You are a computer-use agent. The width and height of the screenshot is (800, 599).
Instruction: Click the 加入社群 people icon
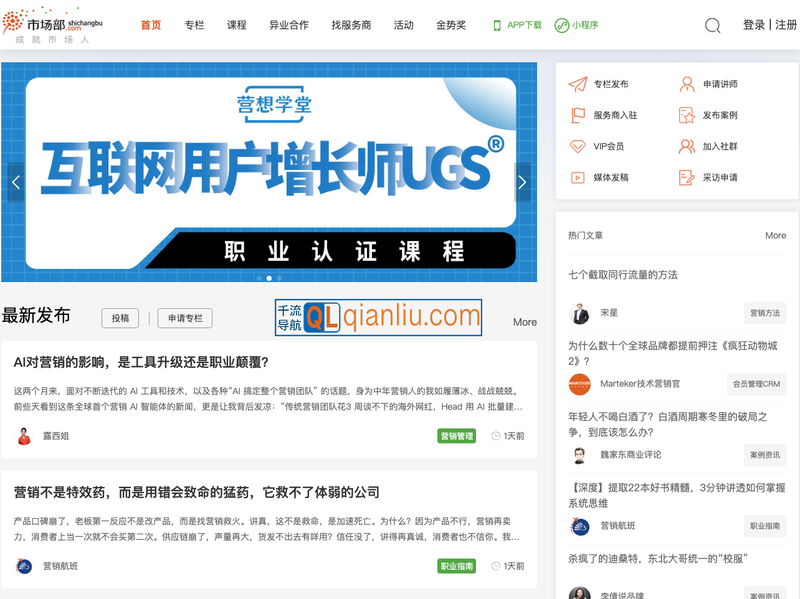(x=686, y=148)
